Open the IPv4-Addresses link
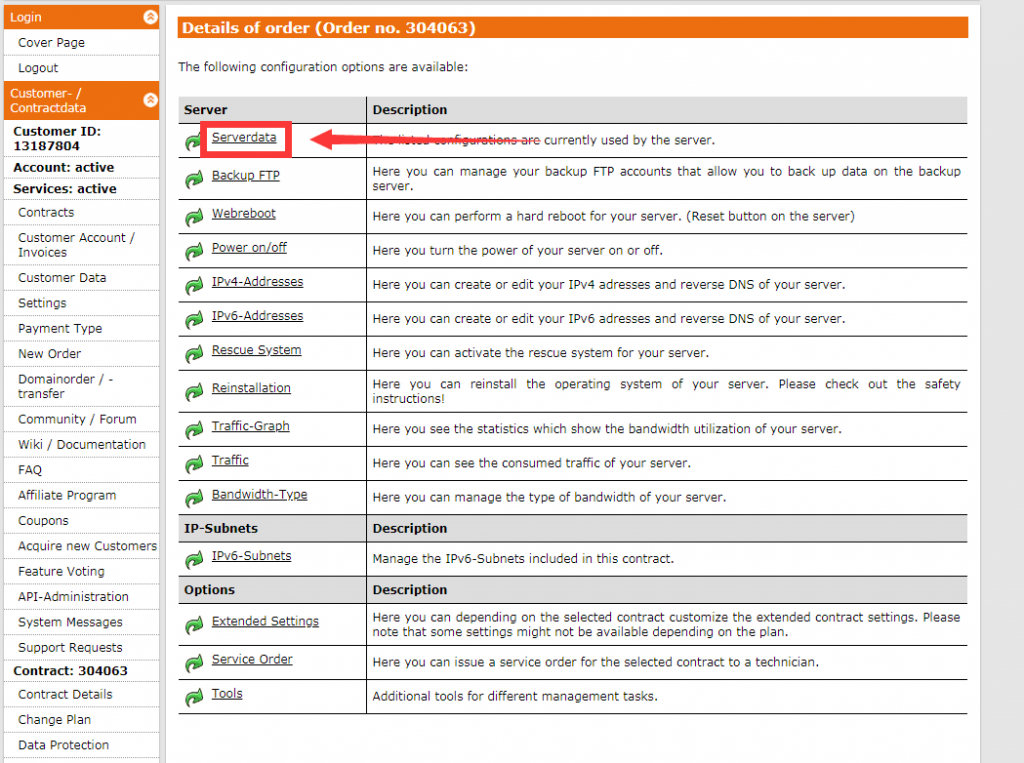The image size is (1024, 763). pos(257,282)
